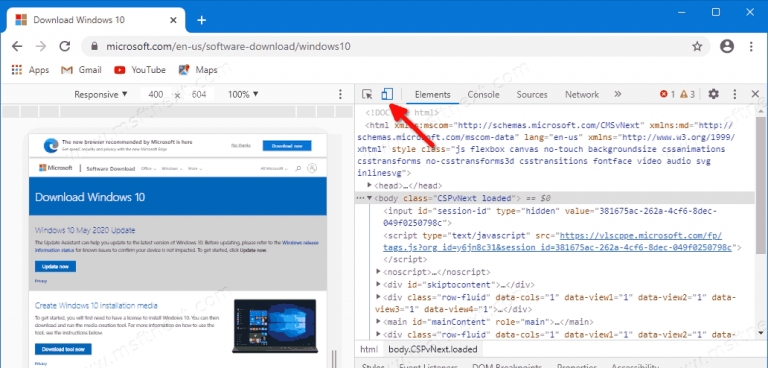Switch to the Elements tab
This screenshot has height=368, width=768.
pyautogui.click(x=432, y=95)
